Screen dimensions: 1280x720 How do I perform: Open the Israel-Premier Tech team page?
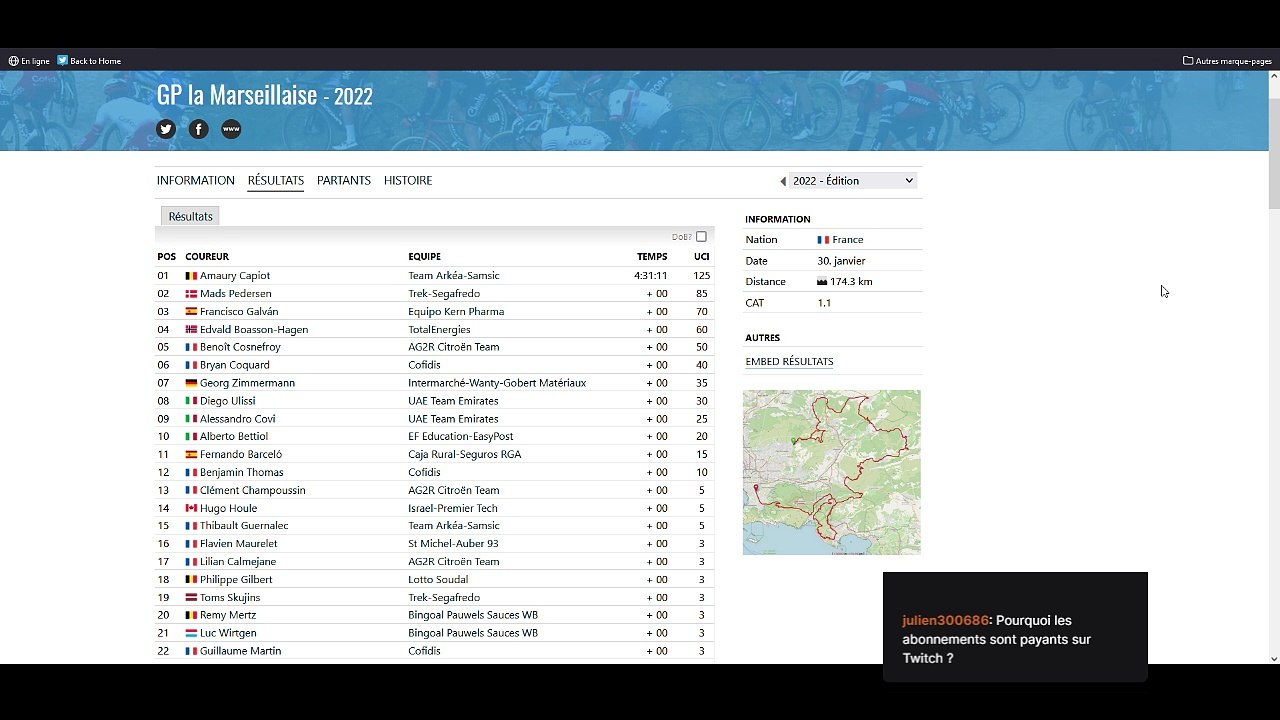click(453, 508)
